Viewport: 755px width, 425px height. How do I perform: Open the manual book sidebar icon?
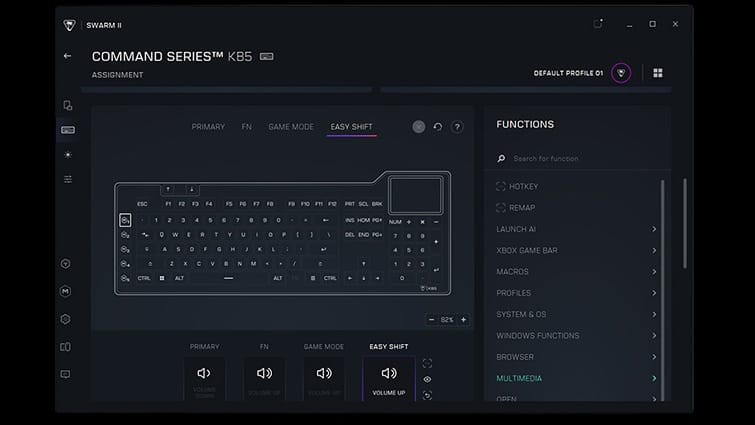(x=65, y=347)
